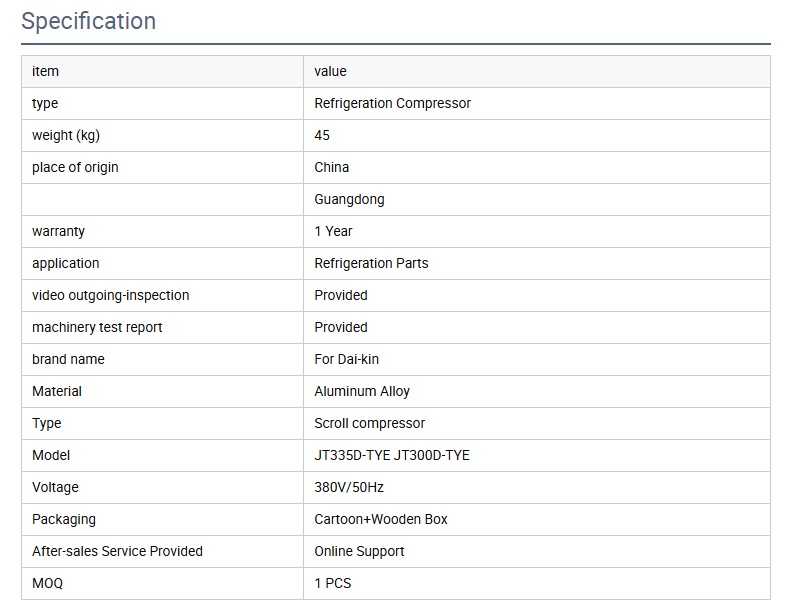Select the 'Guangdong' cell

point(349,200)
